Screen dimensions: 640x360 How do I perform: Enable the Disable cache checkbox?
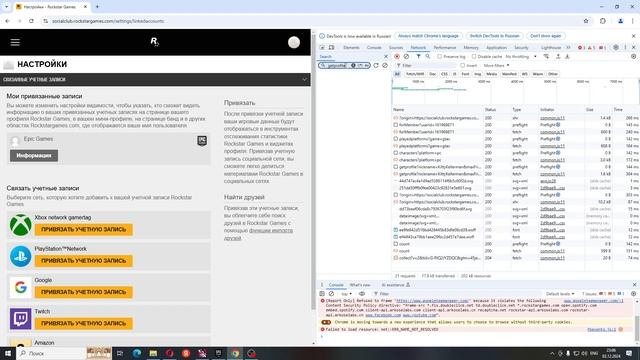tap(474, 57)
